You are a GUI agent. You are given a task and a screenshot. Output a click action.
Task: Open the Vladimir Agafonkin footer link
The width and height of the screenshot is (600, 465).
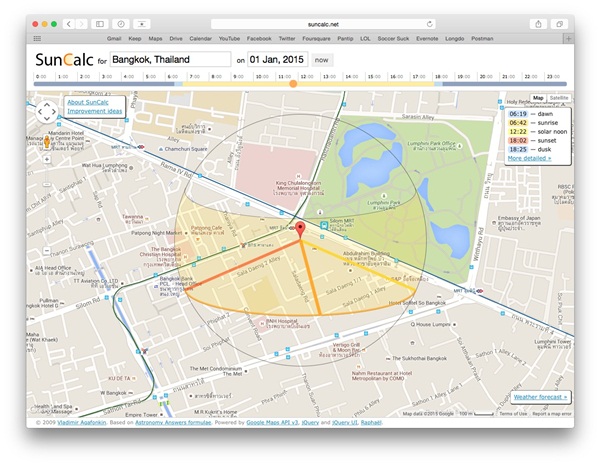82,423
